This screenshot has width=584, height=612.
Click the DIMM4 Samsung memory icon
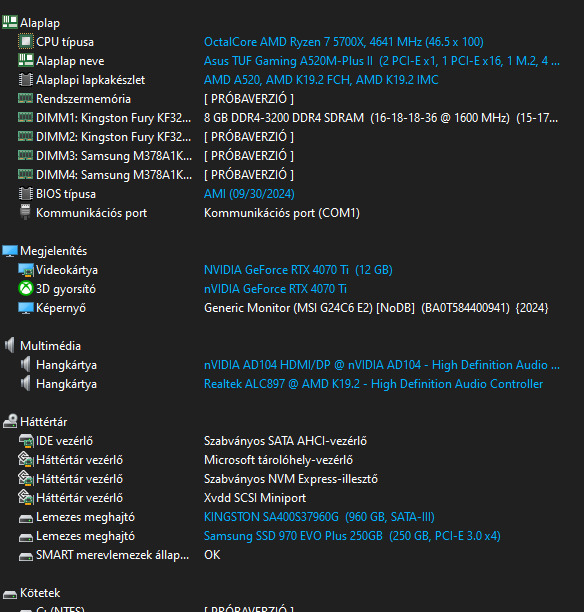click(x=26, y=174)
